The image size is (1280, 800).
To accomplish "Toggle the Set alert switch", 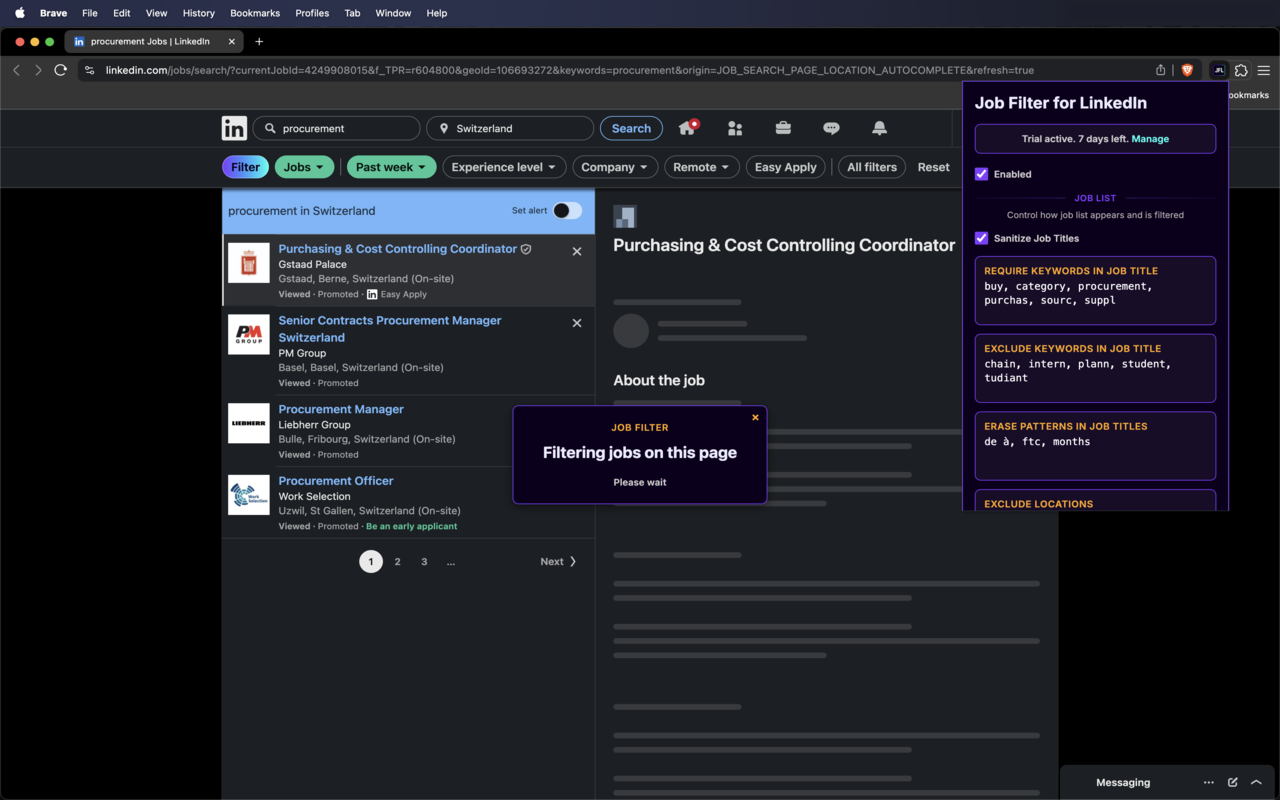I will [x=567, y=210].
